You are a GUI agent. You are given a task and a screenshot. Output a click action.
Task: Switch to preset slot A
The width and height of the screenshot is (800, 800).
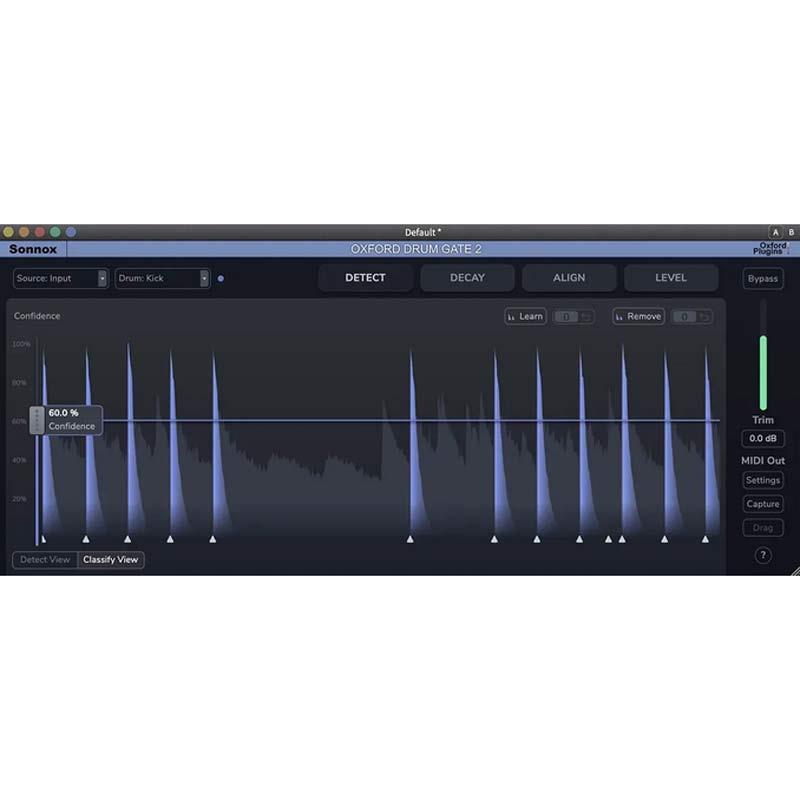[x=775, y=232]
